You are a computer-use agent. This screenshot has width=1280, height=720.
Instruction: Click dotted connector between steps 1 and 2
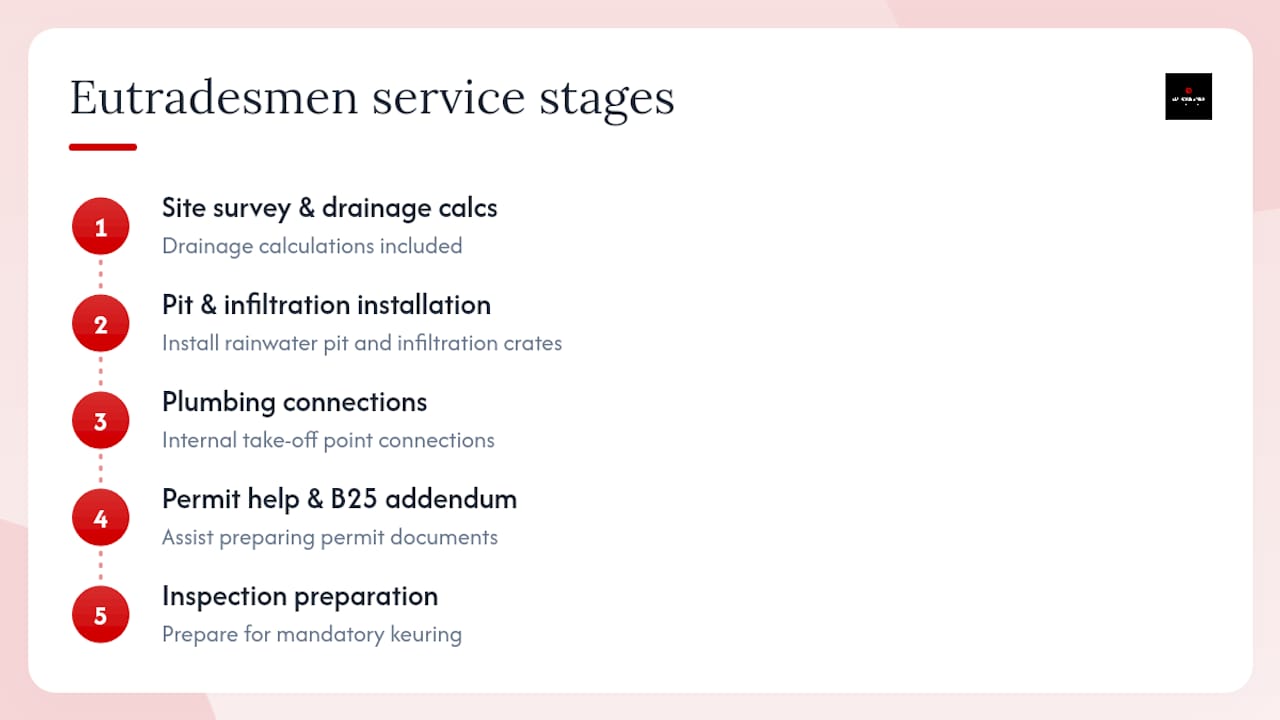click(100, 276)
